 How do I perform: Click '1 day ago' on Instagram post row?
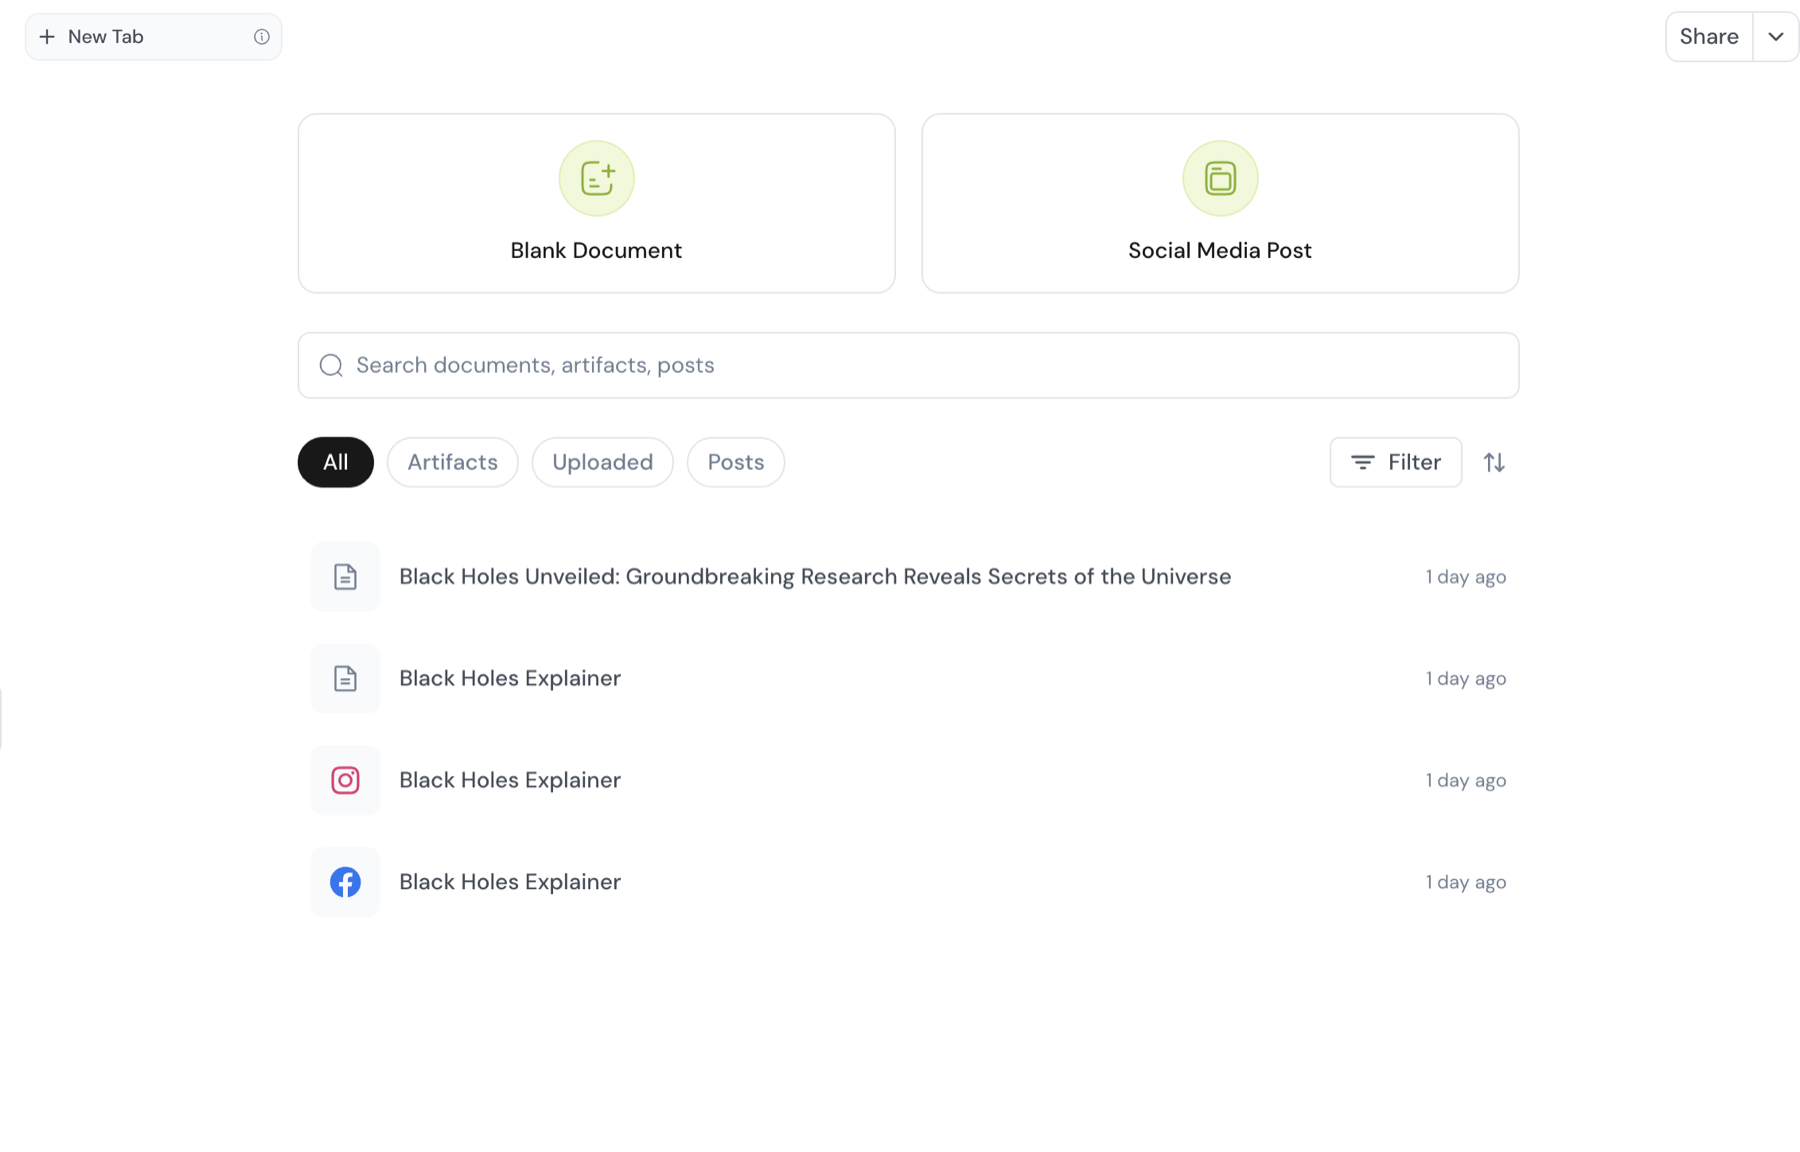pyautogui.click(x=1466, y=780)
